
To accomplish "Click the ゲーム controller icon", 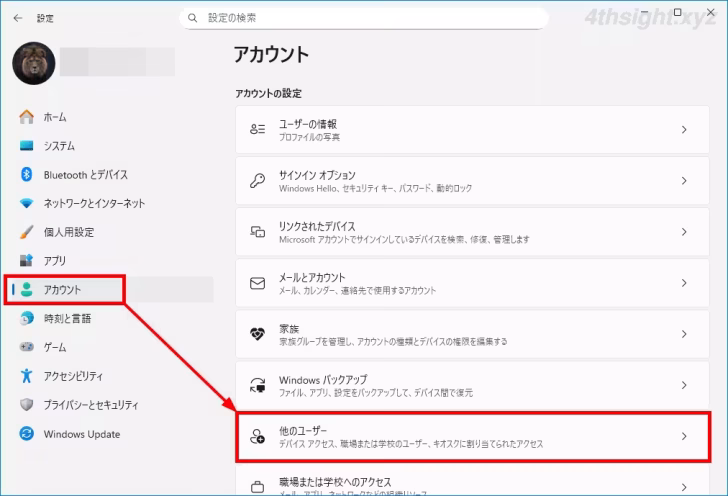I will 27,347.
